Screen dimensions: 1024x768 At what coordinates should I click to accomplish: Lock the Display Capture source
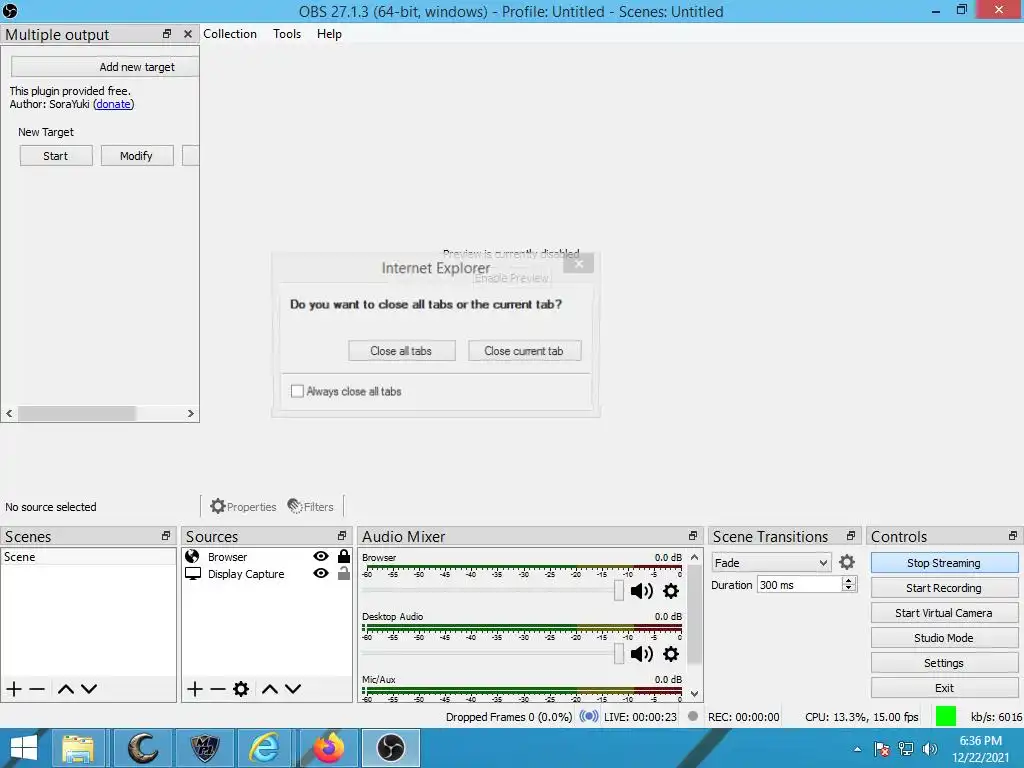(344, 573)
